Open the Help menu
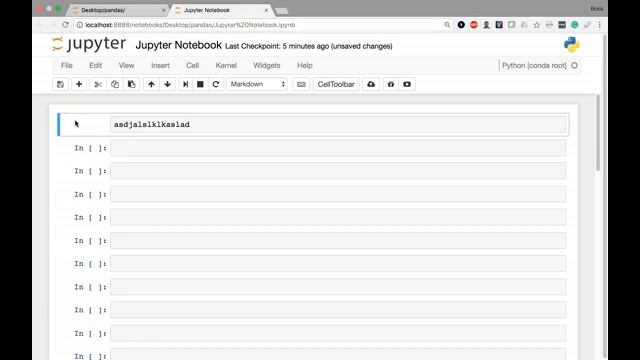This screenshot has height=360, width=640. (x=304, y=65)
